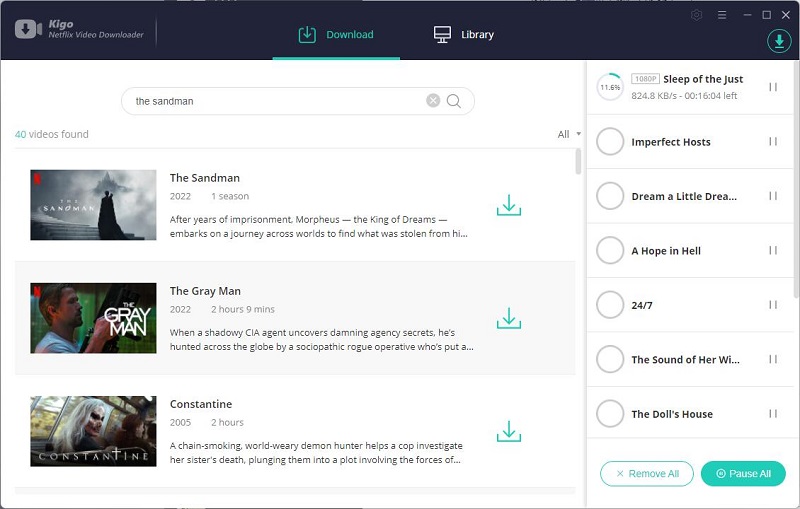Viewport: 800px width, 509px height.
Task: Click the 2 hours 9 mins label
Action: 243,310
